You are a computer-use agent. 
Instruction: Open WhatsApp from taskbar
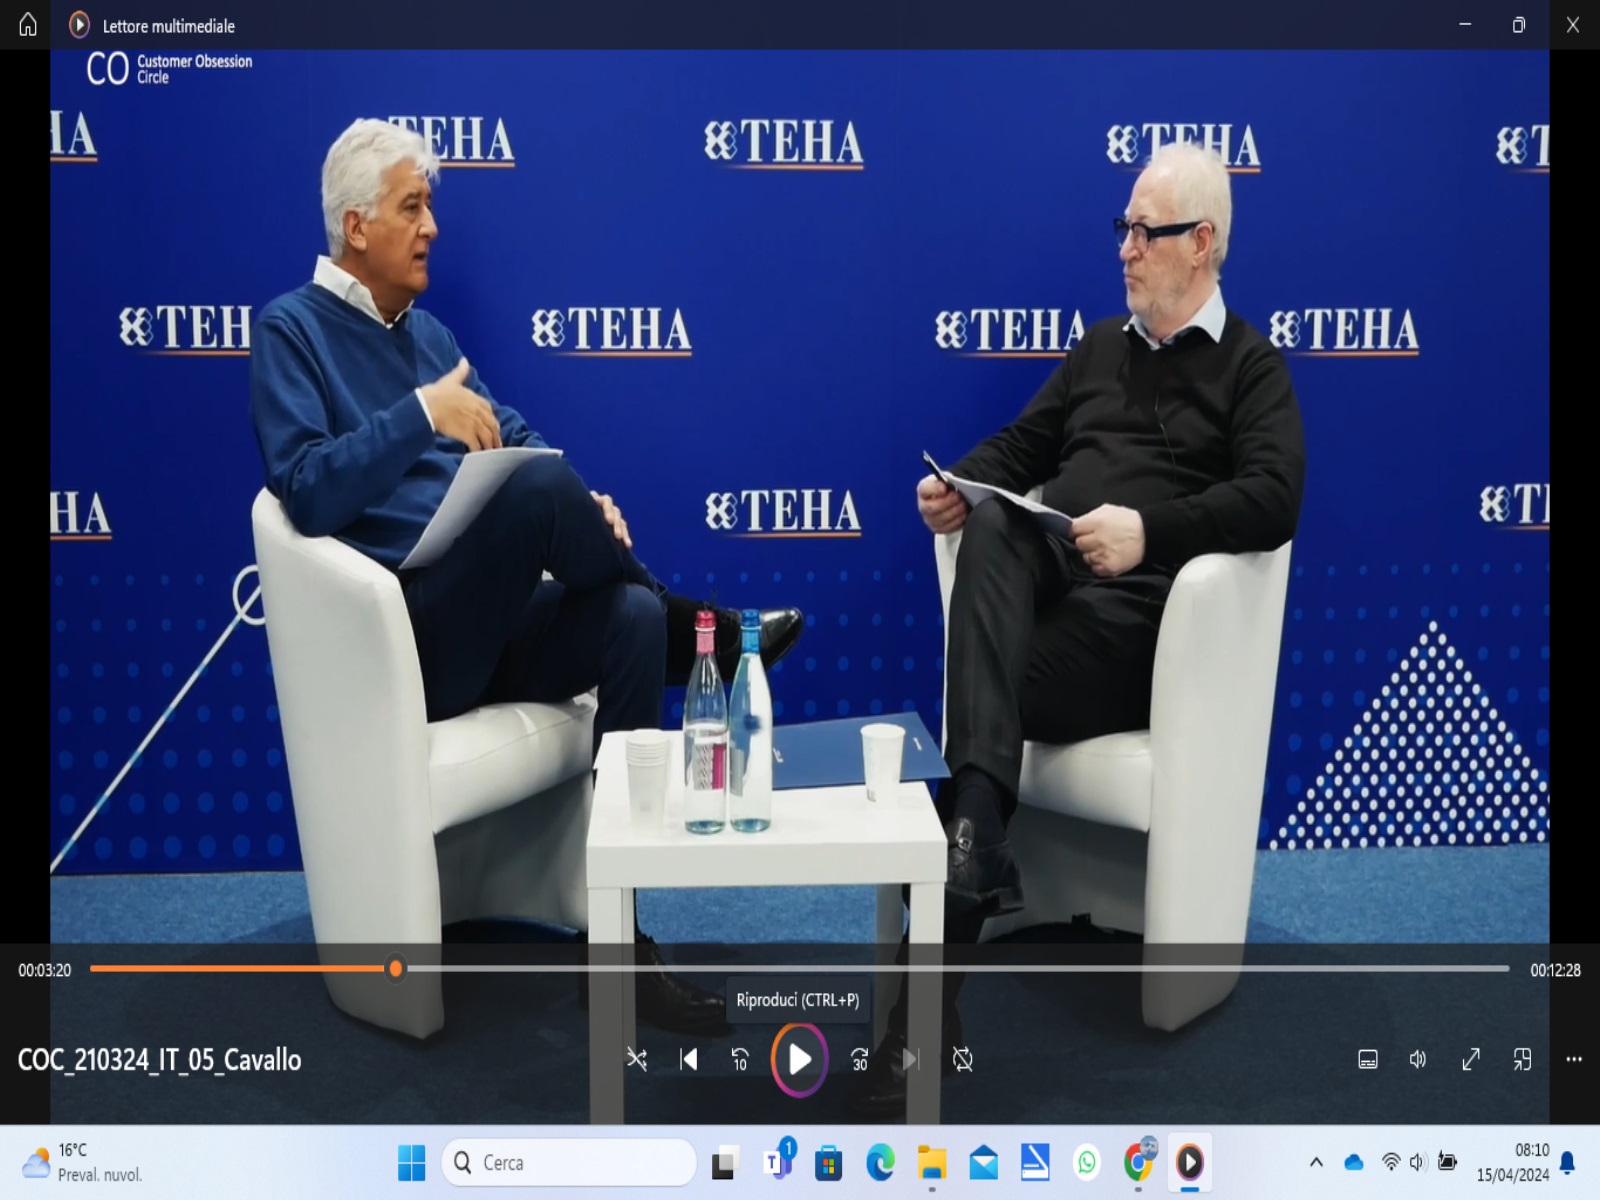[x=1087, y=1162]
